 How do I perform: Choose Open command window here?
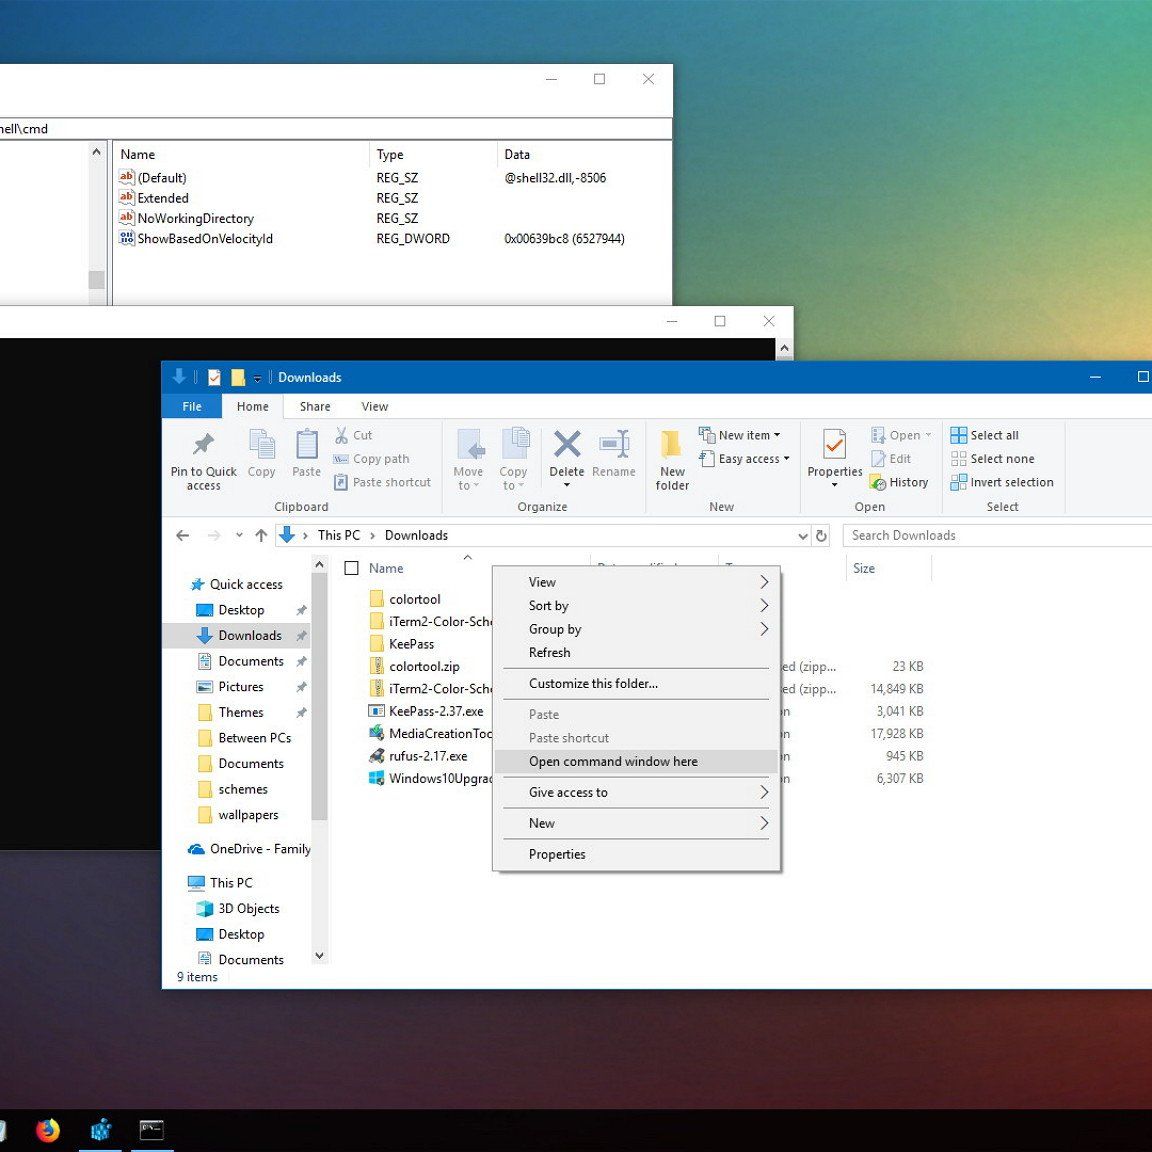click(x=613, y=762)
